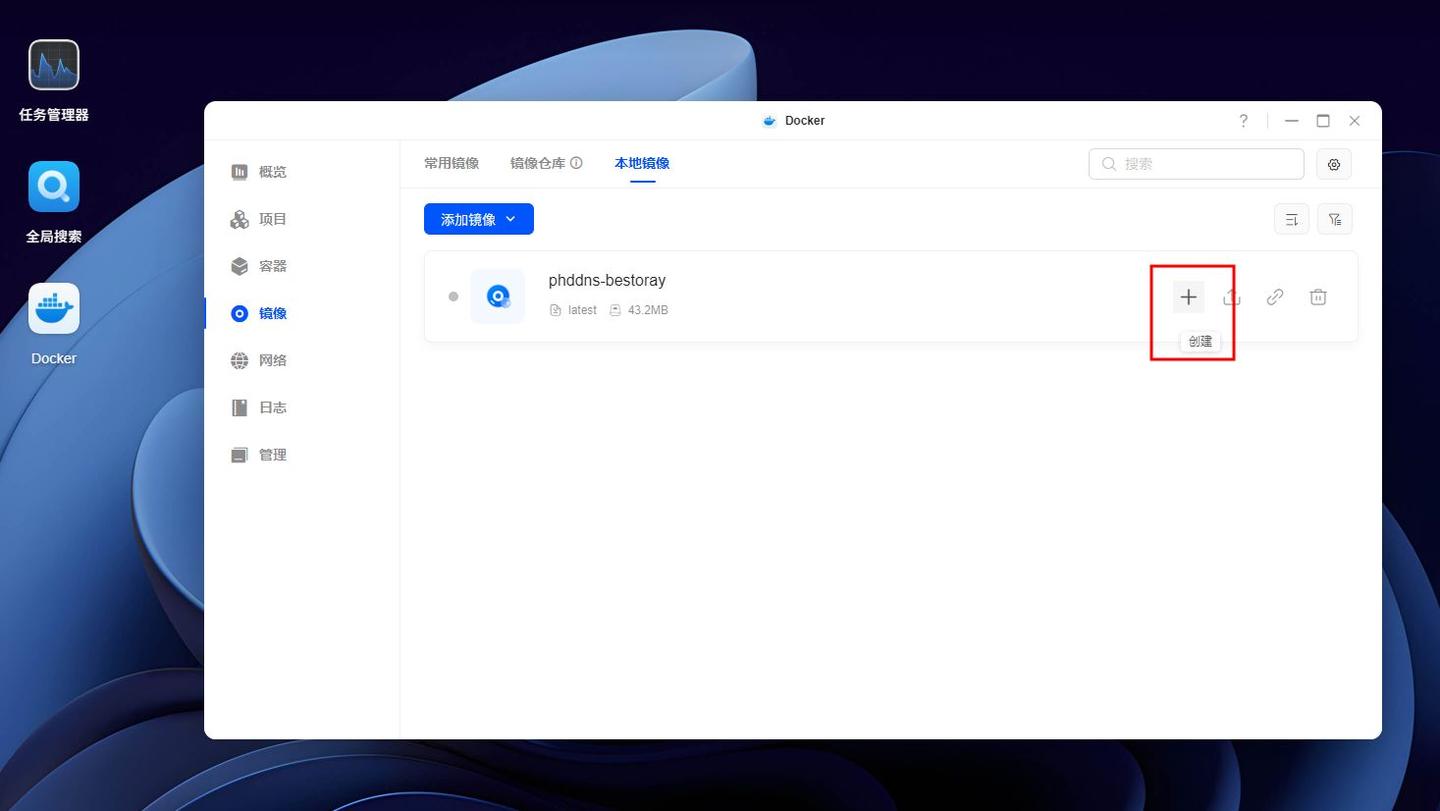This screenshot has width=1440, height=811.
Task: Go to 概览 in the sidebar
Action: (272, 172)
